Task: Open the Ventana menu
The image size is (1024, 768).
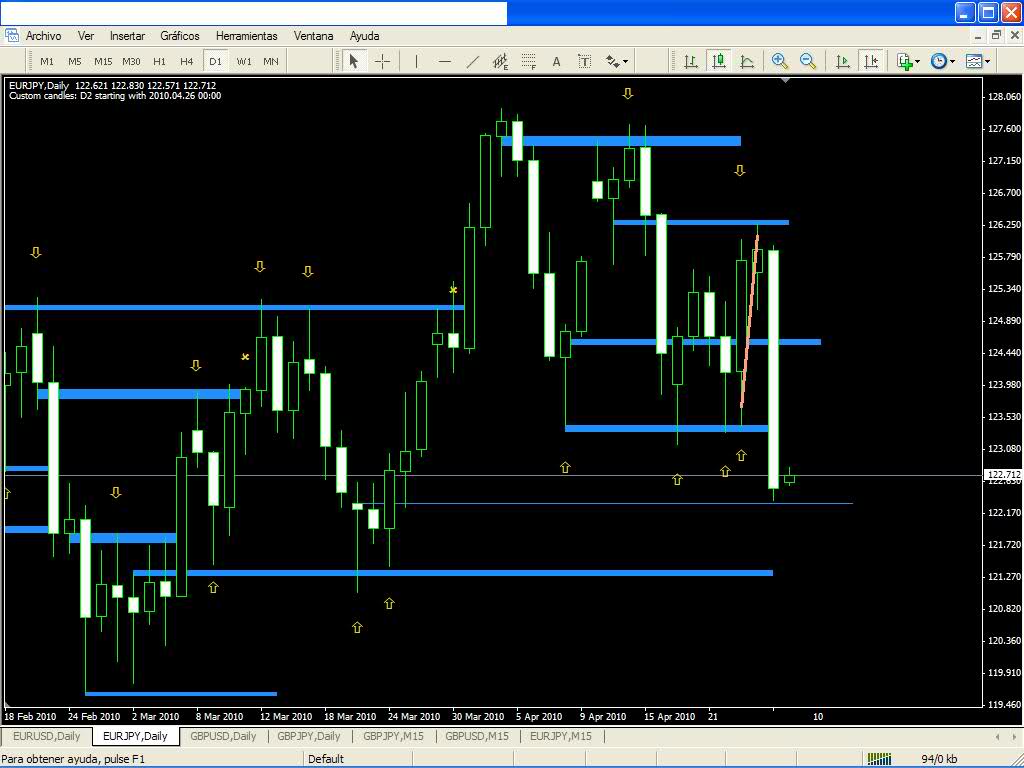Action: point(313,36)
